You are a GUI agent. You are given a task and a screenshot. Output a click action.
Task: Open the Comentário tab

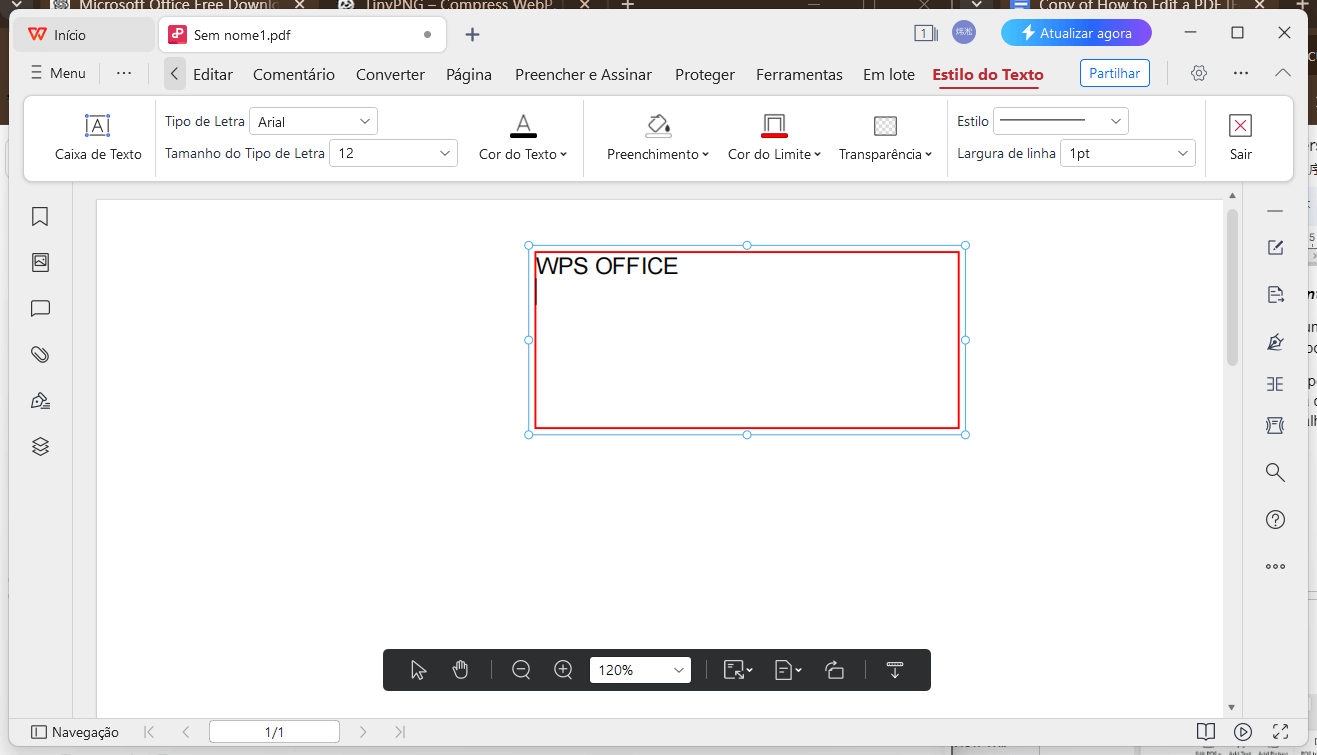pos(294,74)
